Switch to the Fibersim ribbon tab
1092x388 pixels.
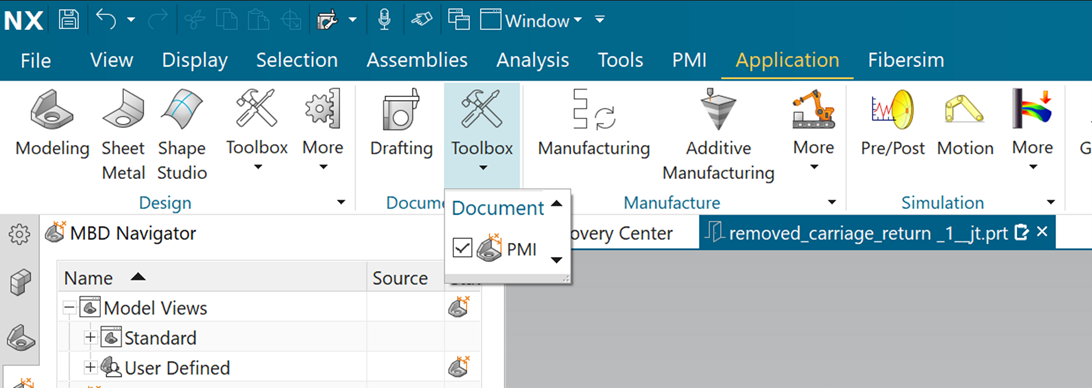[x=906, y=61]
